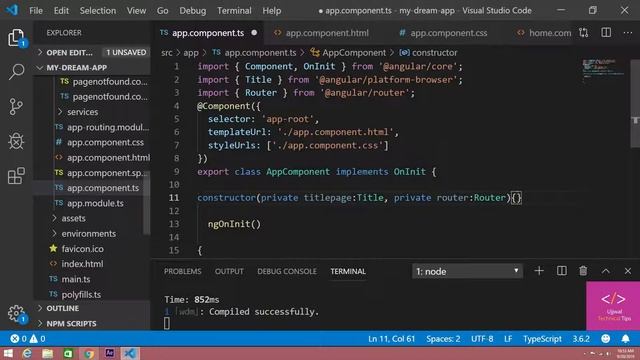
Task: Open Internet Explorer from taskbar
Action: 27,353
